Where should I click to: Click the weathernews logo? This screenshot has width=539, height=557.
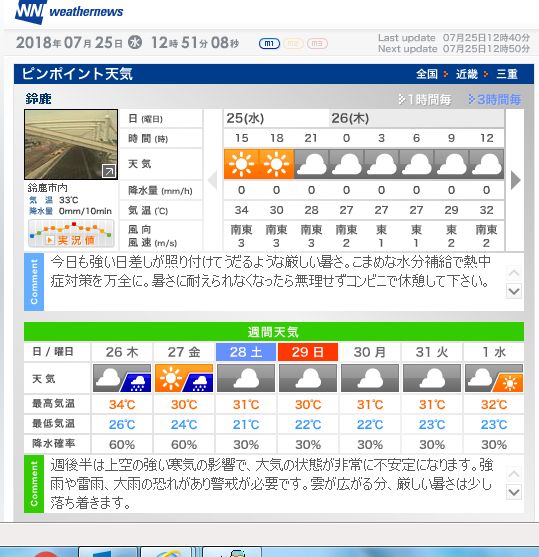pos(69,11)
